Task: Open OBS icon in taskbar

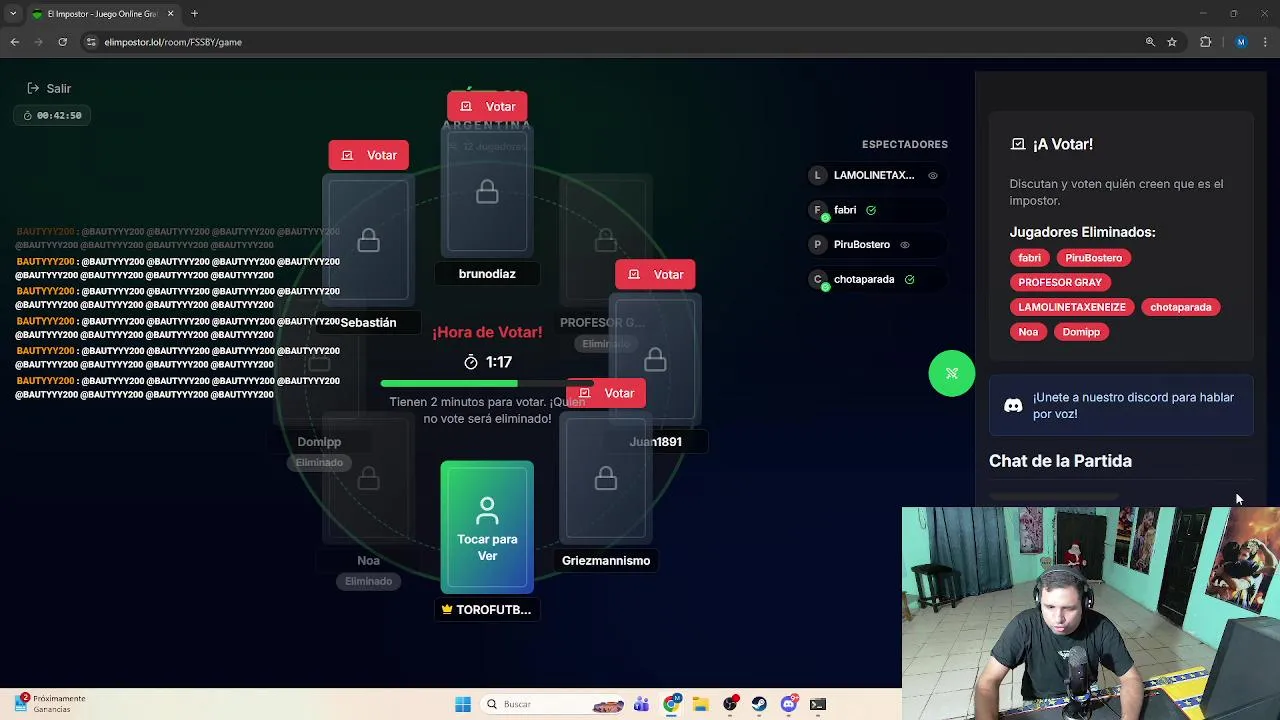Action: coord(730,704)
